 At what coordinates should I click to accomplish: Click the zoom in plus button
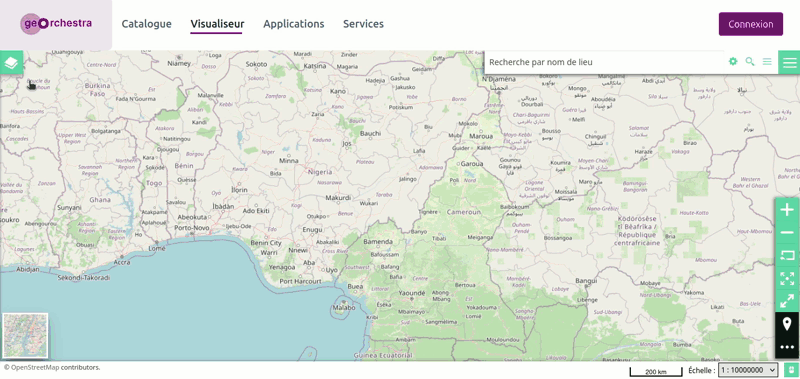tap(787, 210)
